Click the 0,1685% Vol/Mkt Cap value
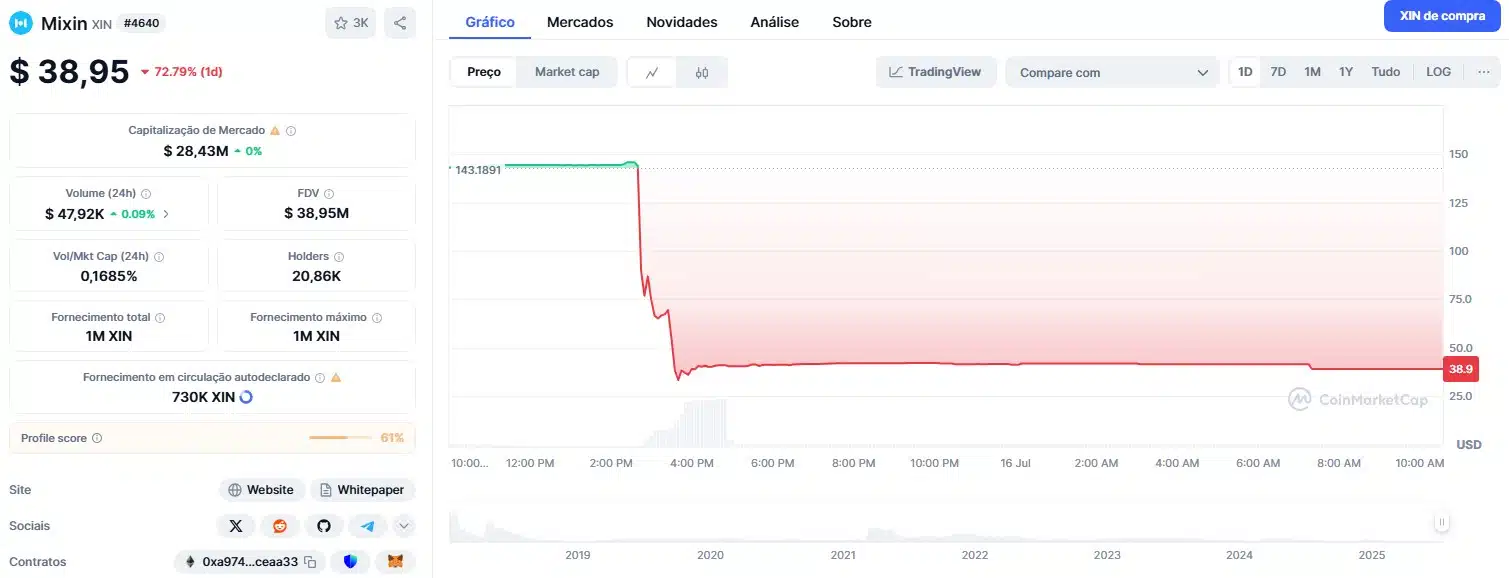The width and height of the screenshot is (1509, 578). tap(109, 276)
